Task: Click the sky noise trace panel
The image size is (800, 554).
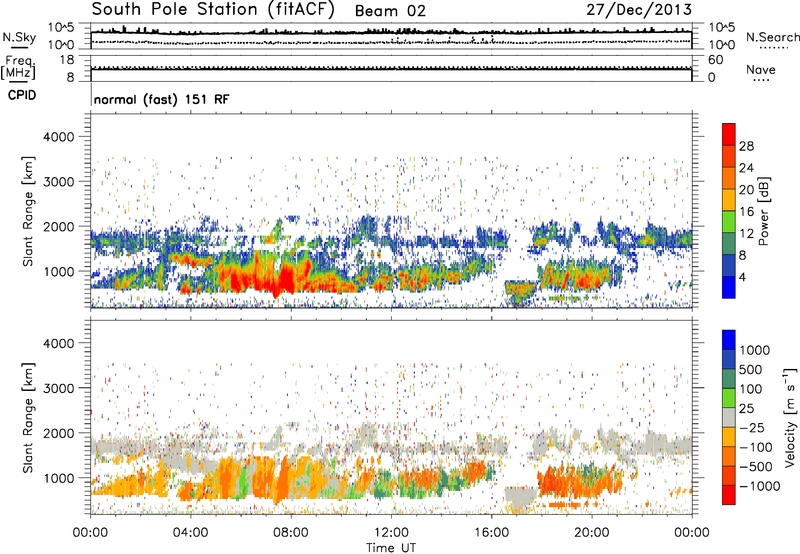Action: point(391,36)
